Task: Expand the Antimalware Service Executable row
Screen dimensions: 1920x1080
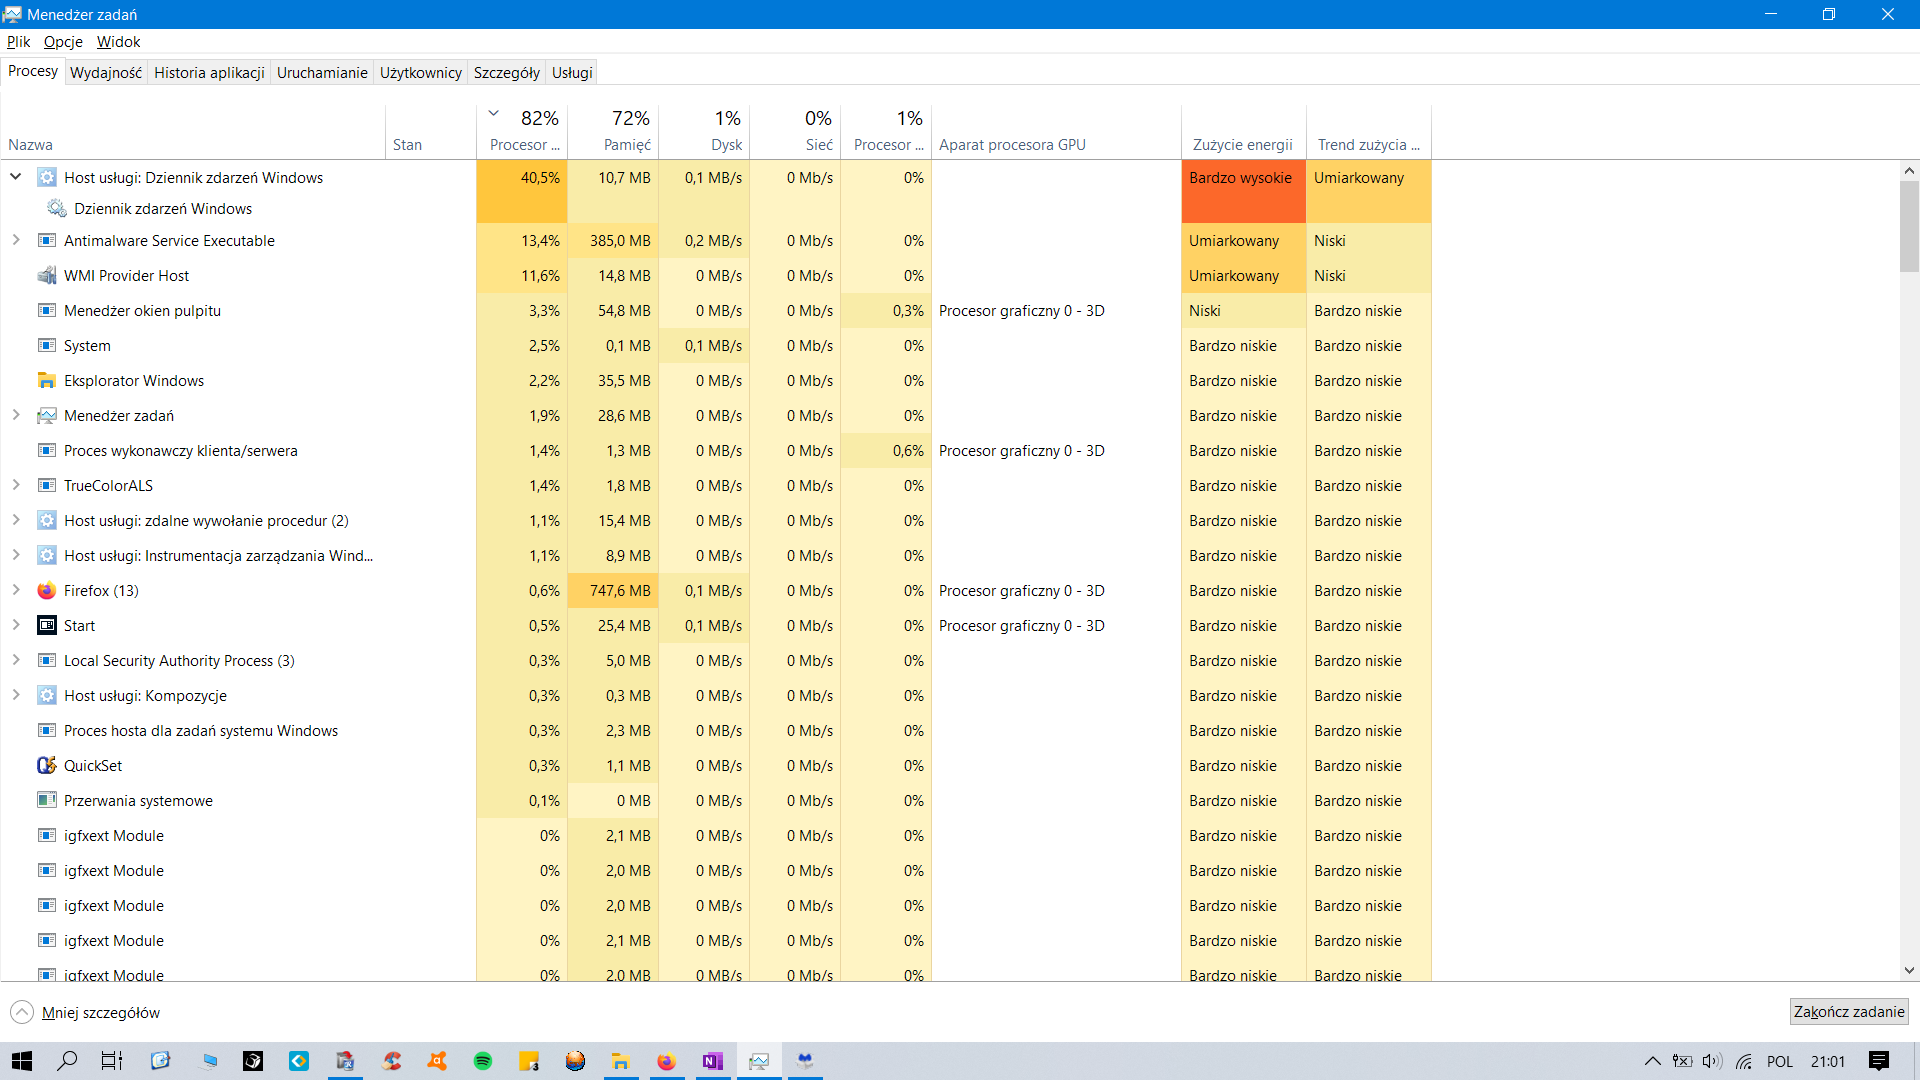Action: (x=16, y=241)
